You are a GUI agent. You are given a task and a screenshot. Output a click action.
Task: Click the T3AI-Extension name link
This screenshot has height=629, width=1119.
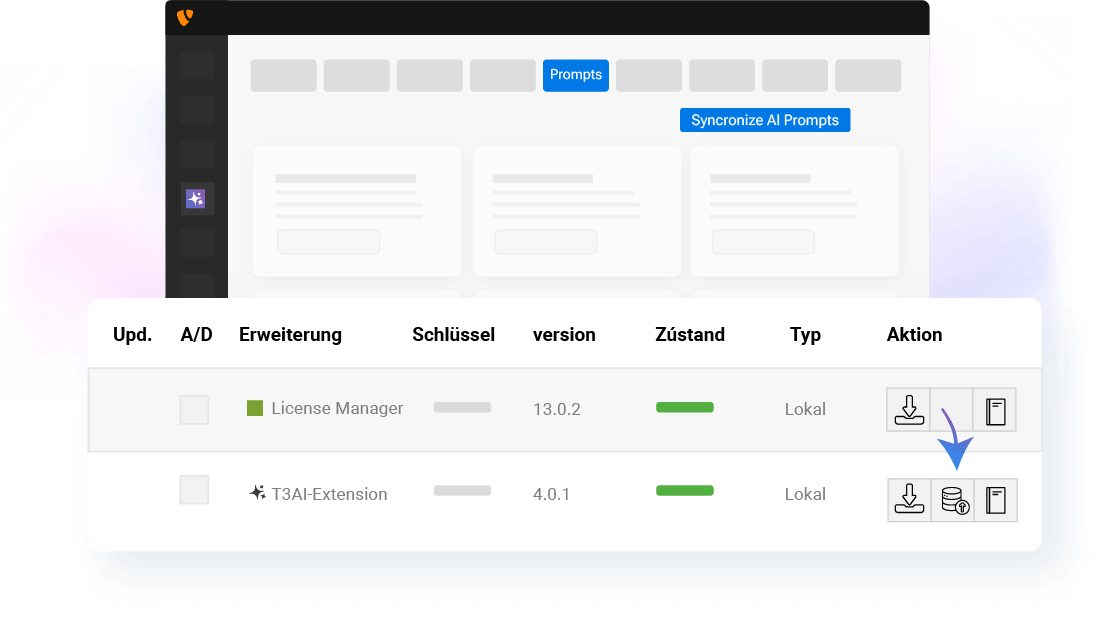330,493
